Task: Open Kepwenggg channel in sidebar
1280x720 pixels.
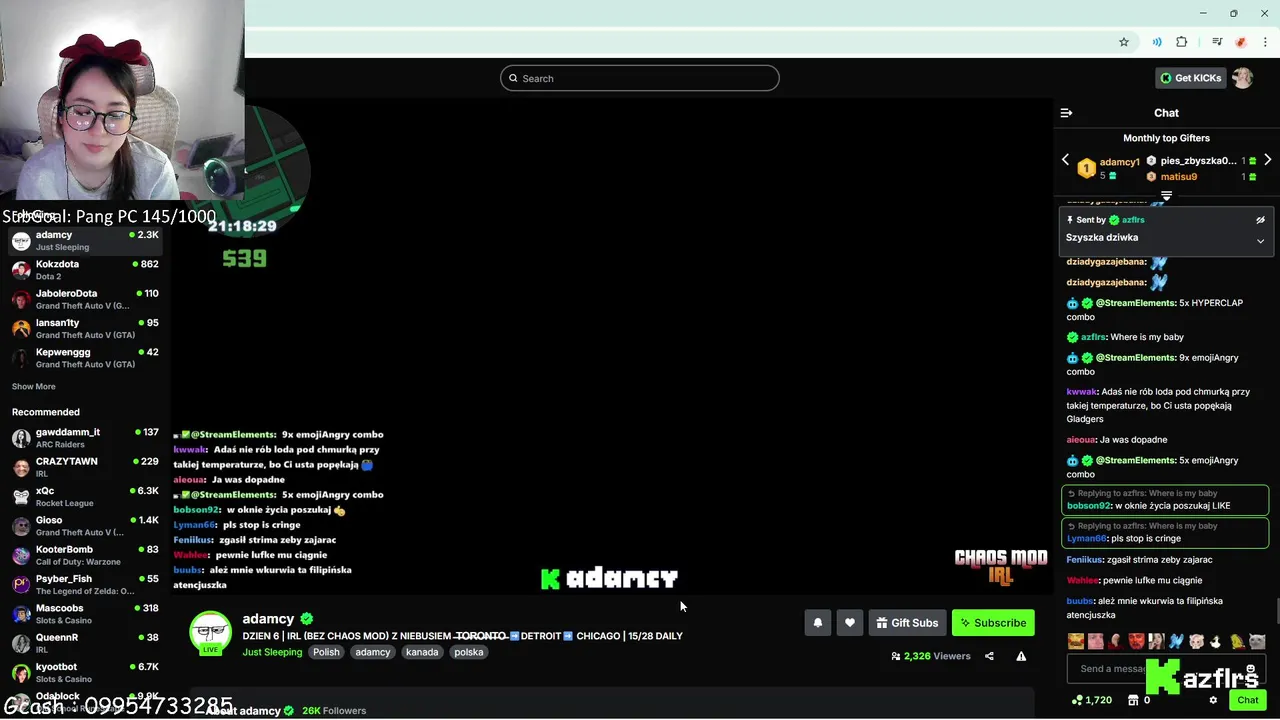Action: pyautogui.click(x=85, y=358)
